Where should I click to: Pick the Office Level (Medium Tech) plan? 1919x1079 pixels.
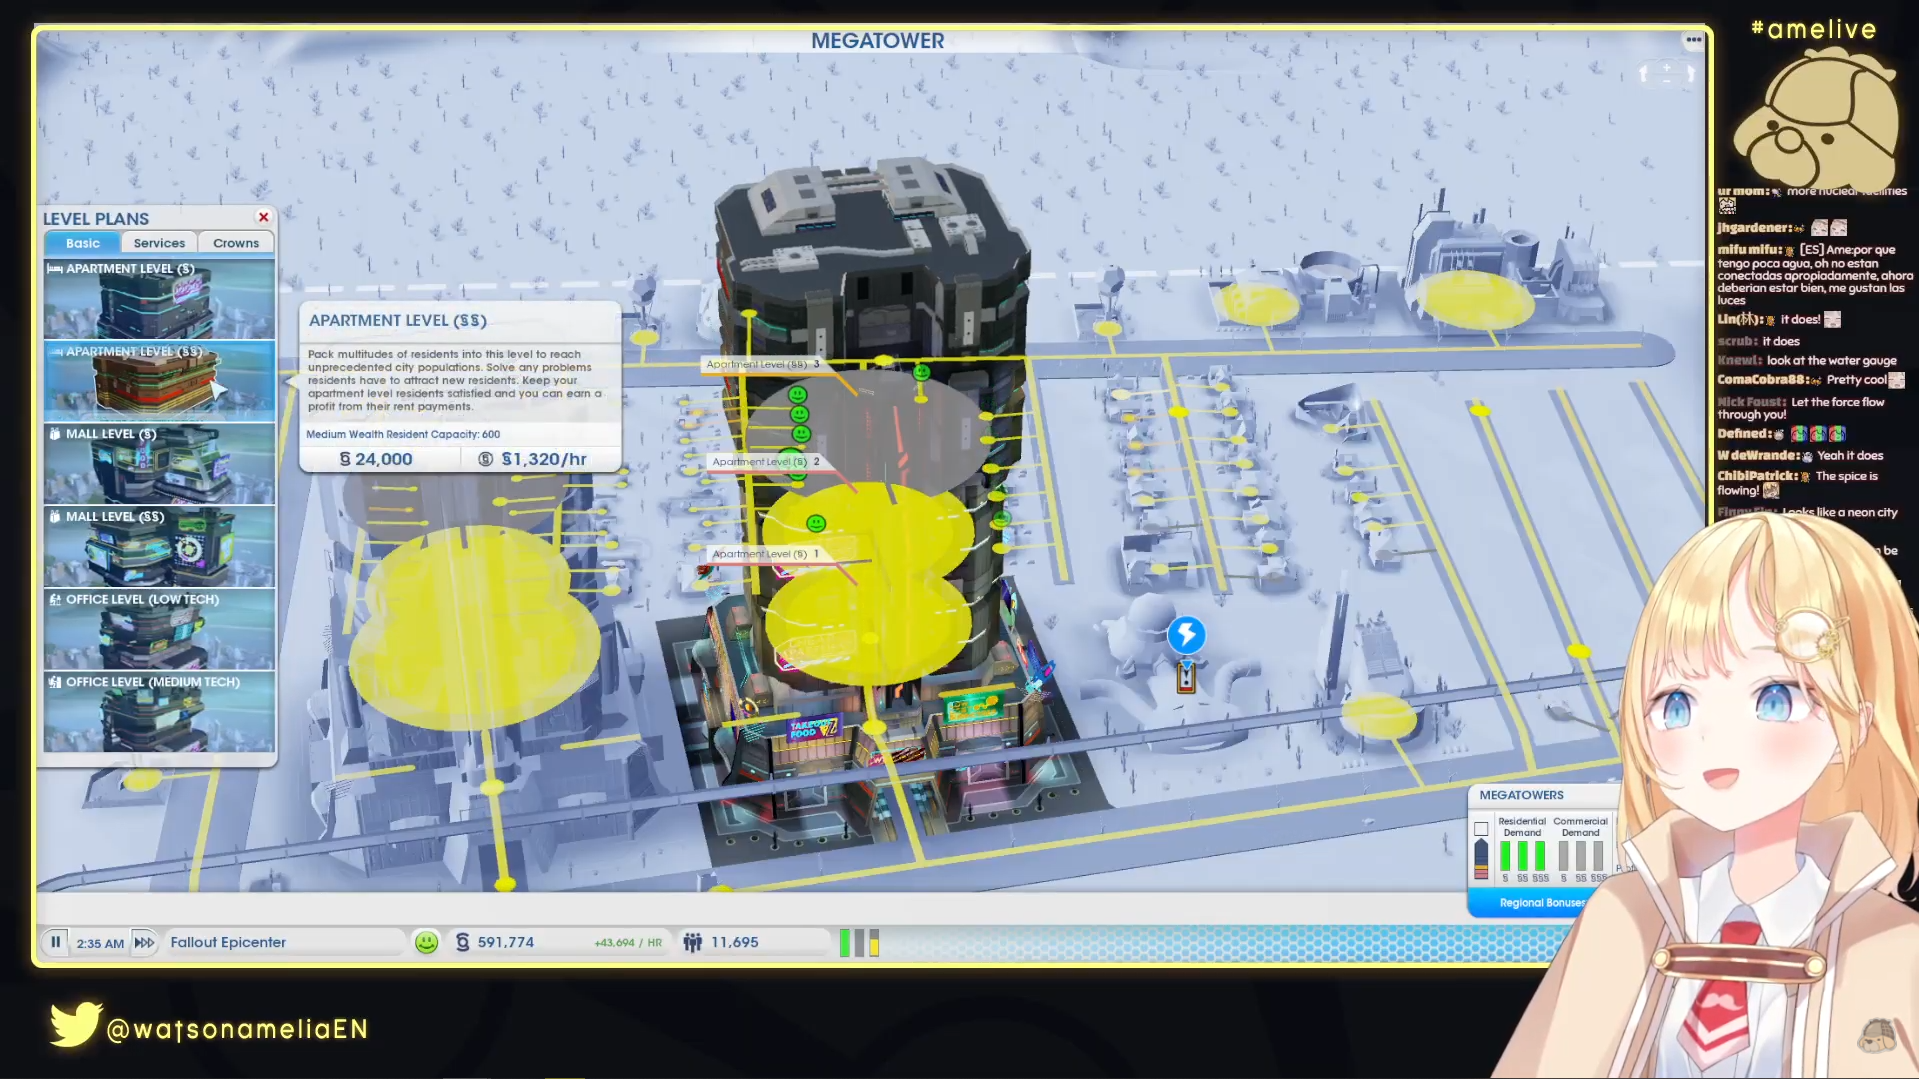(159, 711)
